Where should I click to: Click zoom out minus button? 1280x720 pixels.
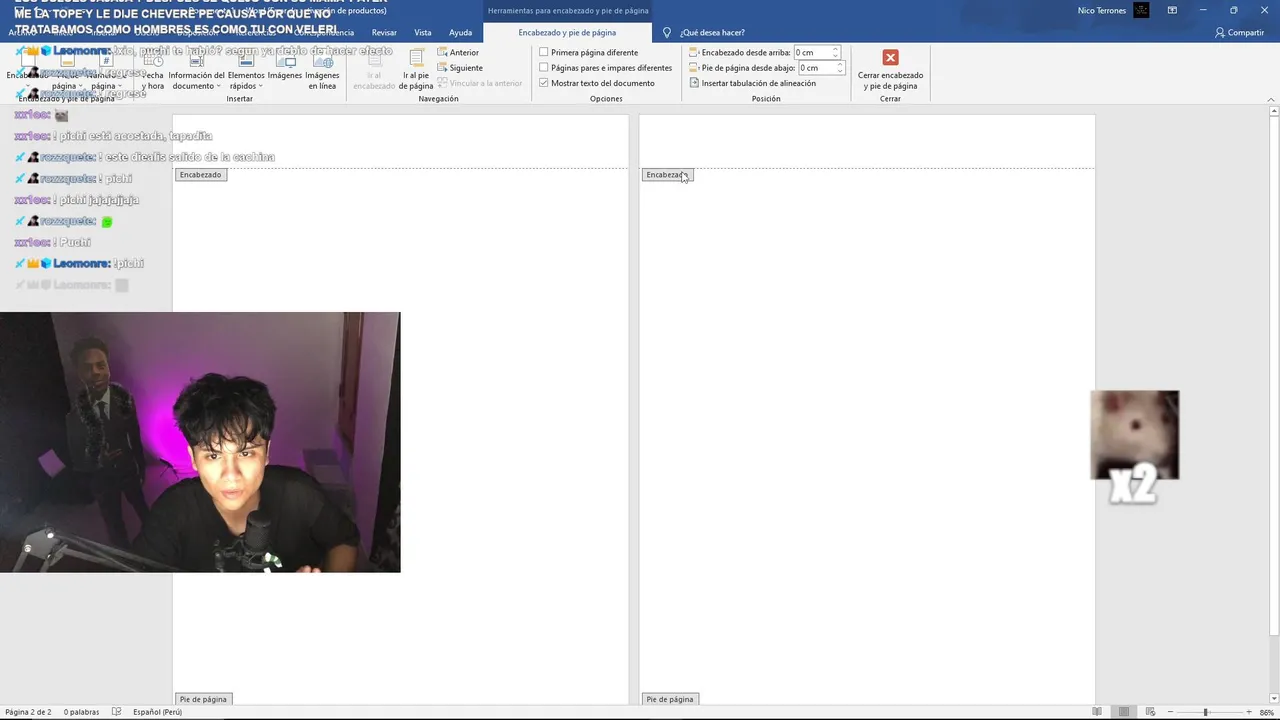pyautogui.click(x=1169, y=712)
